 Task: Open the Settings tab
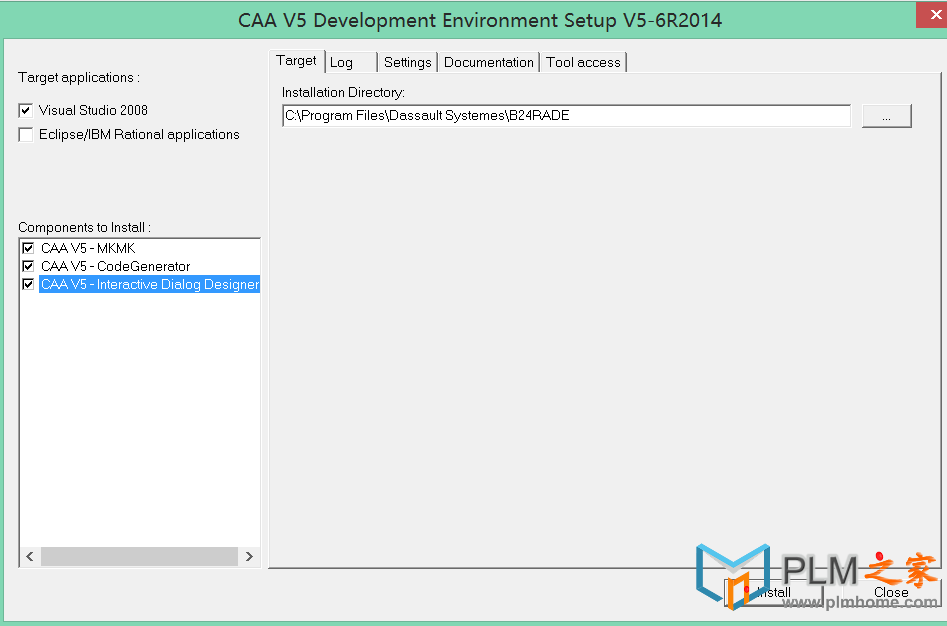[408, 62]
